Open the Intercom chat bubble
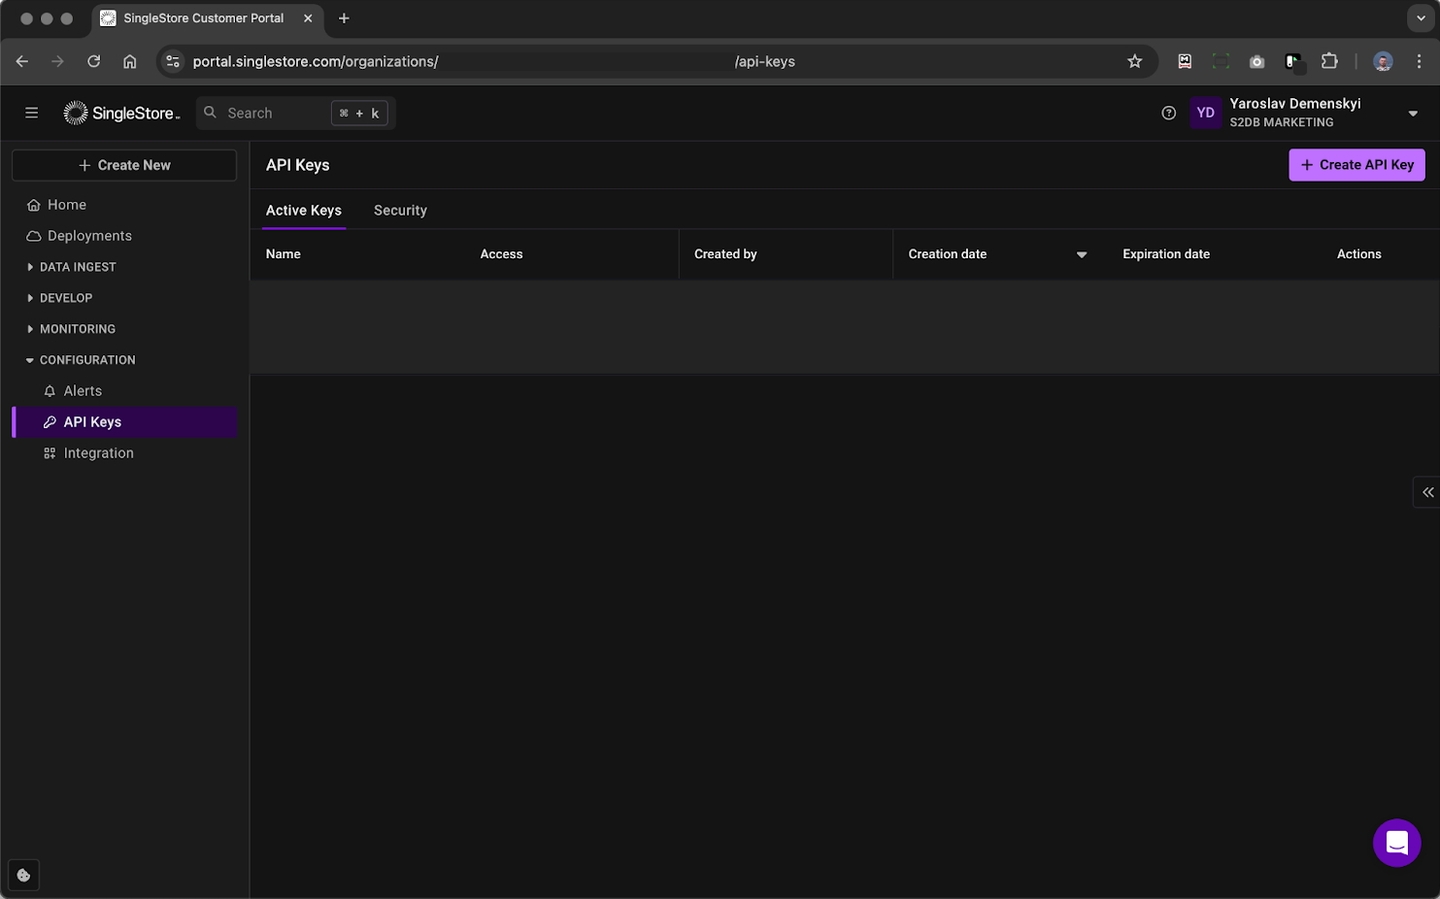 pos(1396,842)
